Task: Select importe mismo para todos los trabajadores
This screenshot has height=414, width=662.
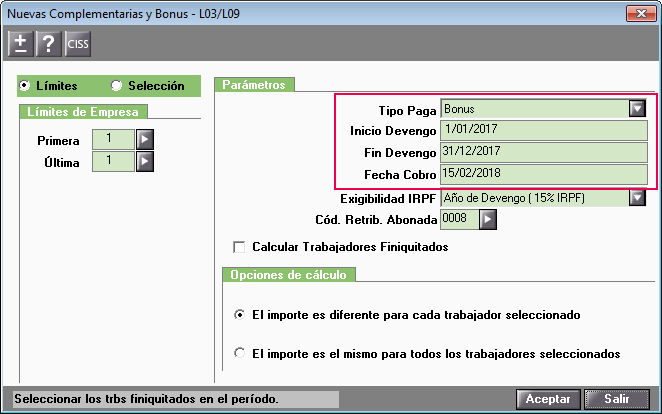Action: (239, 353)
